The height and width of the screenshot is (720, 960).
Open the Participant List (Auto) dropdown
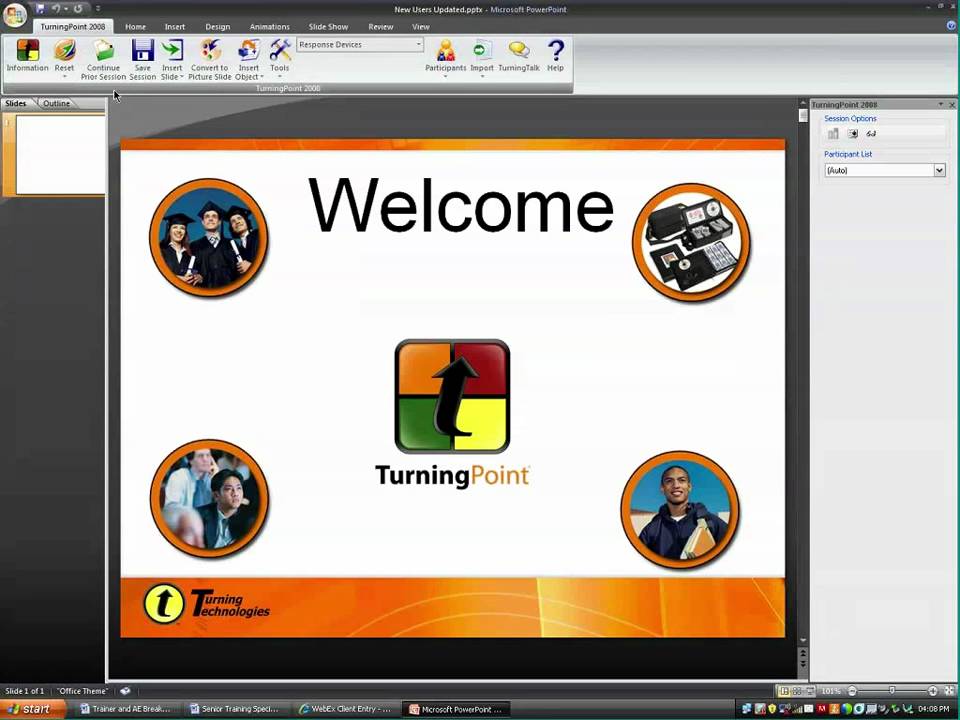940,170
